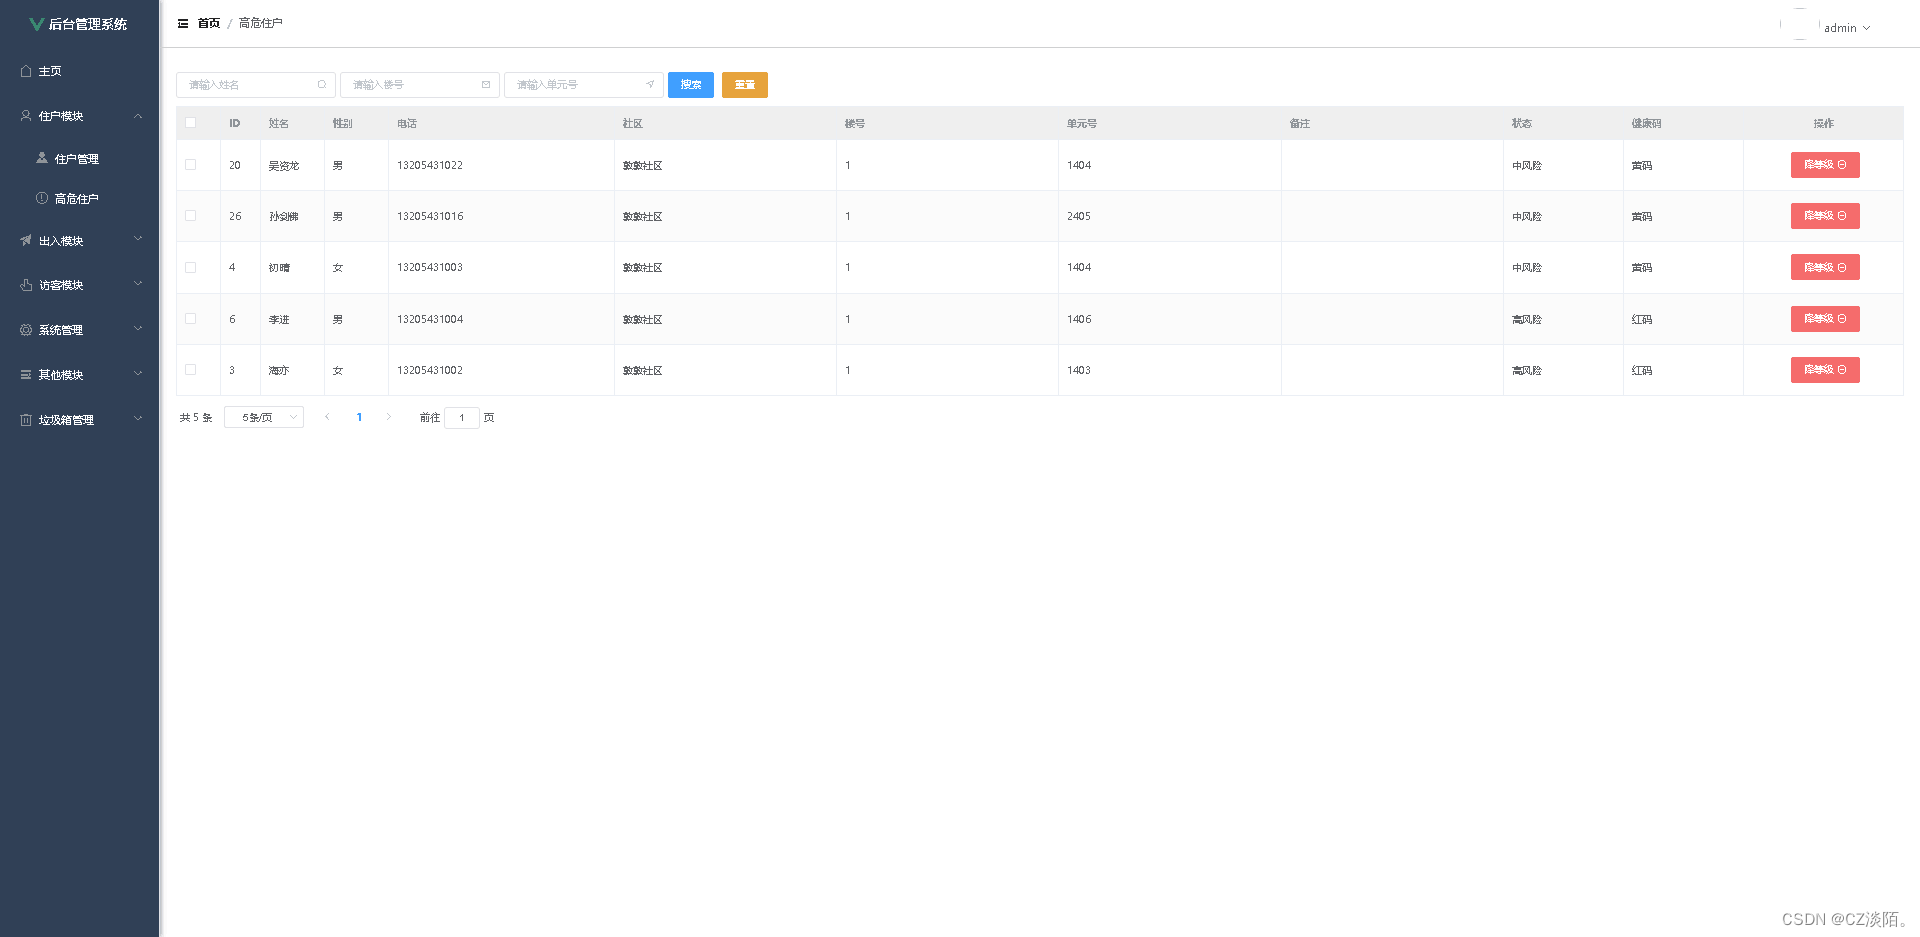The width and height of the screenshot is (1920, 937).
Task: Click the arrow icon inside the 请输入单元号 field
Action: click(x=650, y=84)
